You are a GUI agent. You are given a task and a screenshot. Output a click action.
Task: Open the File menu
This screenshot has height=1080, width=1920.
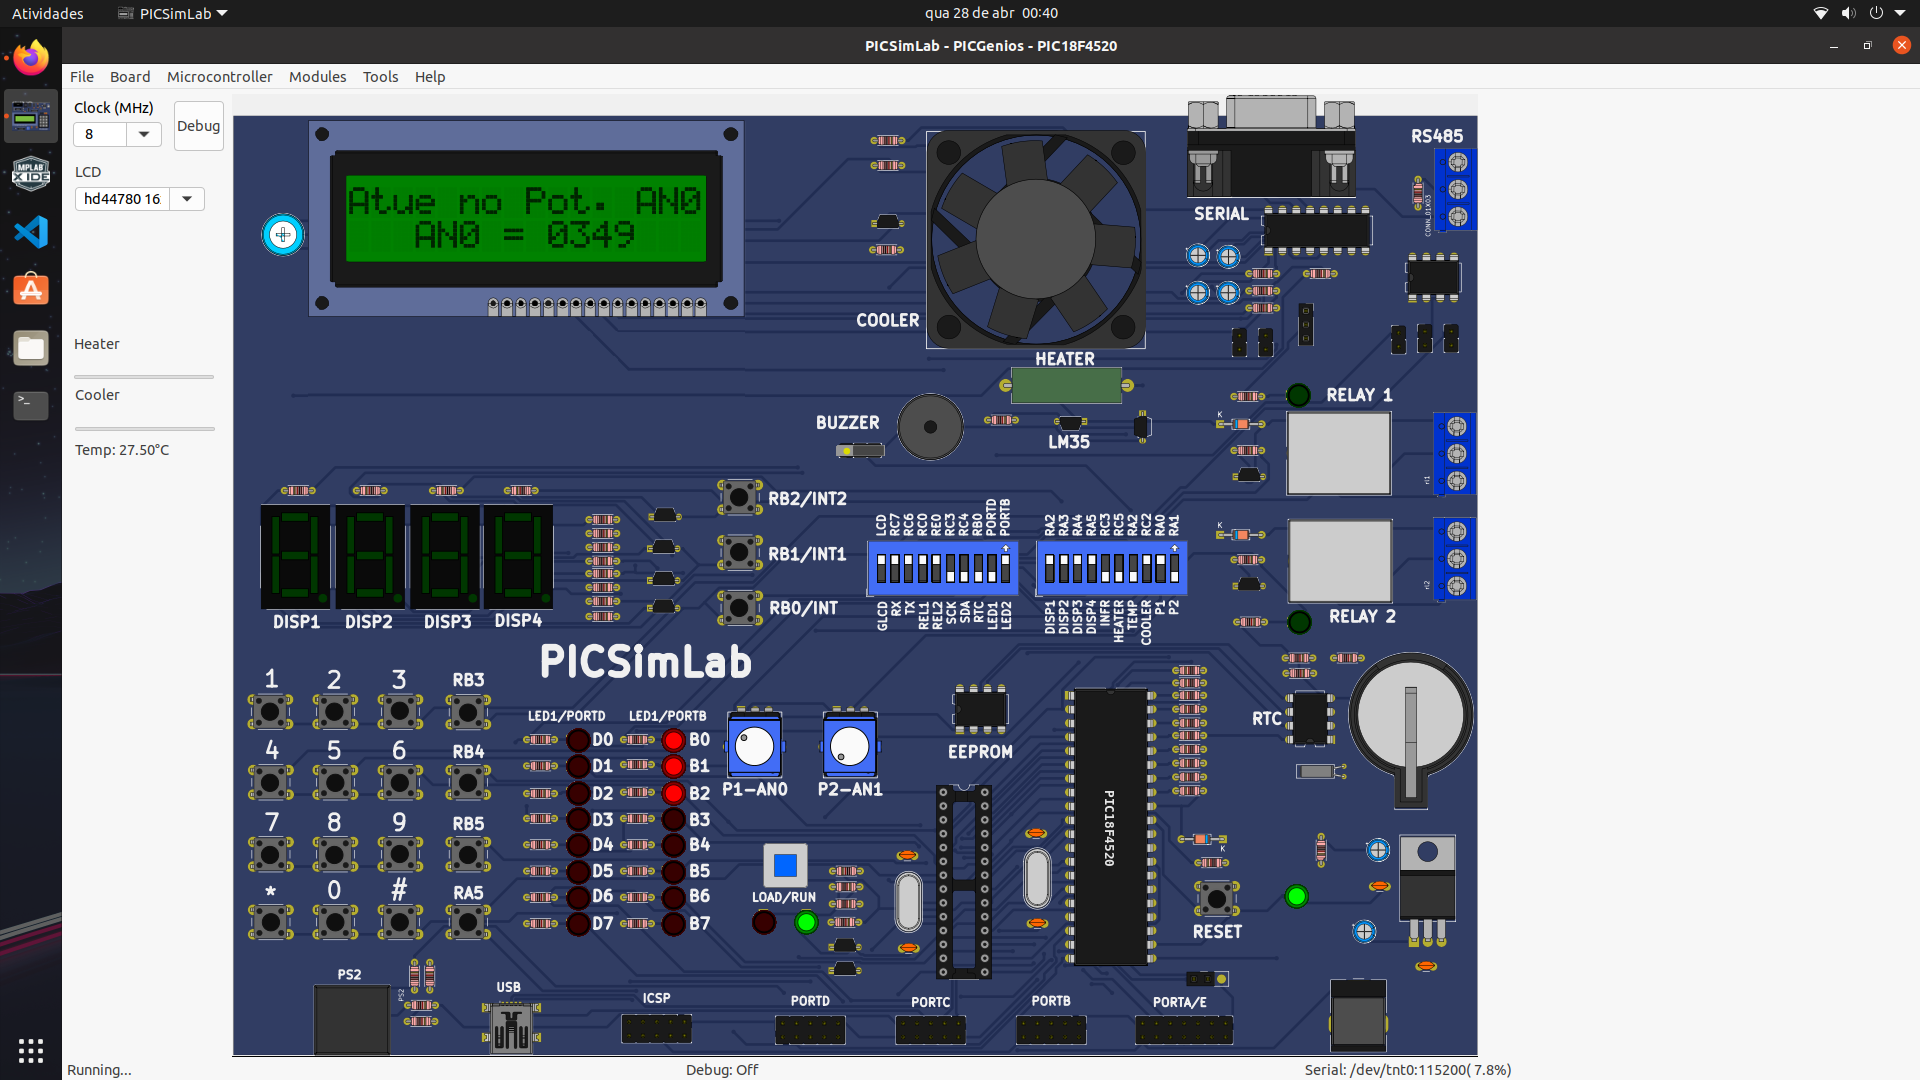pyautogui.click(x=82, y=76)
